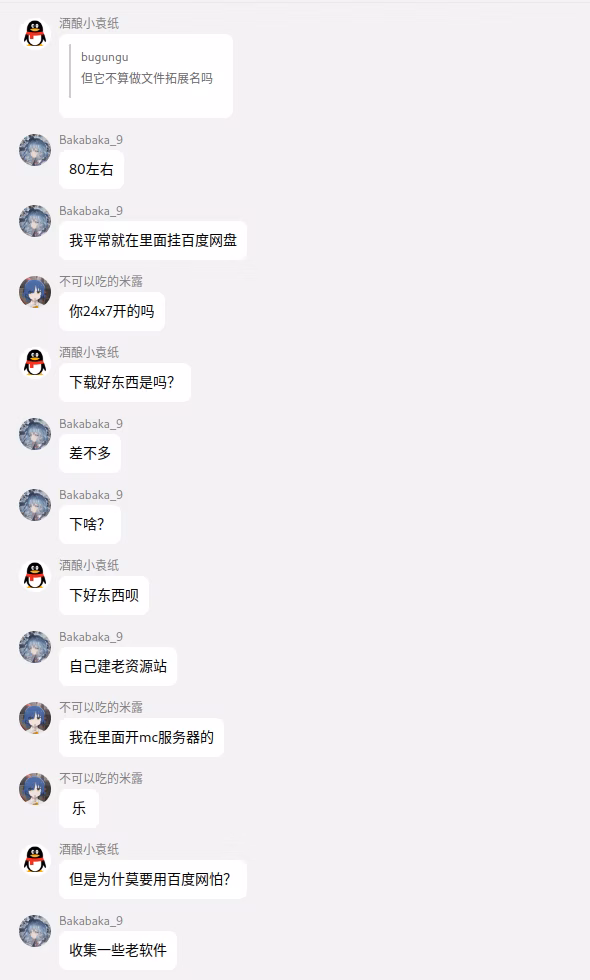Select the message bubble '我平常就在里面挂百度网盘'
The image size is (590, 980).
pyautogui.click(x=153, y=241)
